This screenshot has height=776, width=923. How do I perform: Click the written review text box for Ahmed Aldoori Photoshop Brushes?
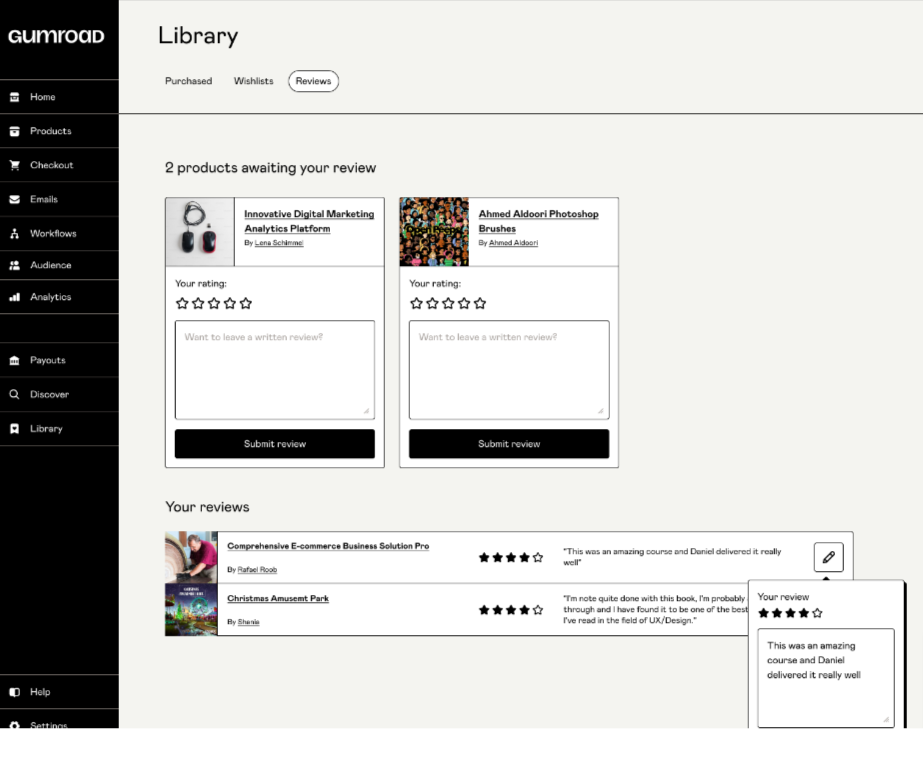point(508,369)
